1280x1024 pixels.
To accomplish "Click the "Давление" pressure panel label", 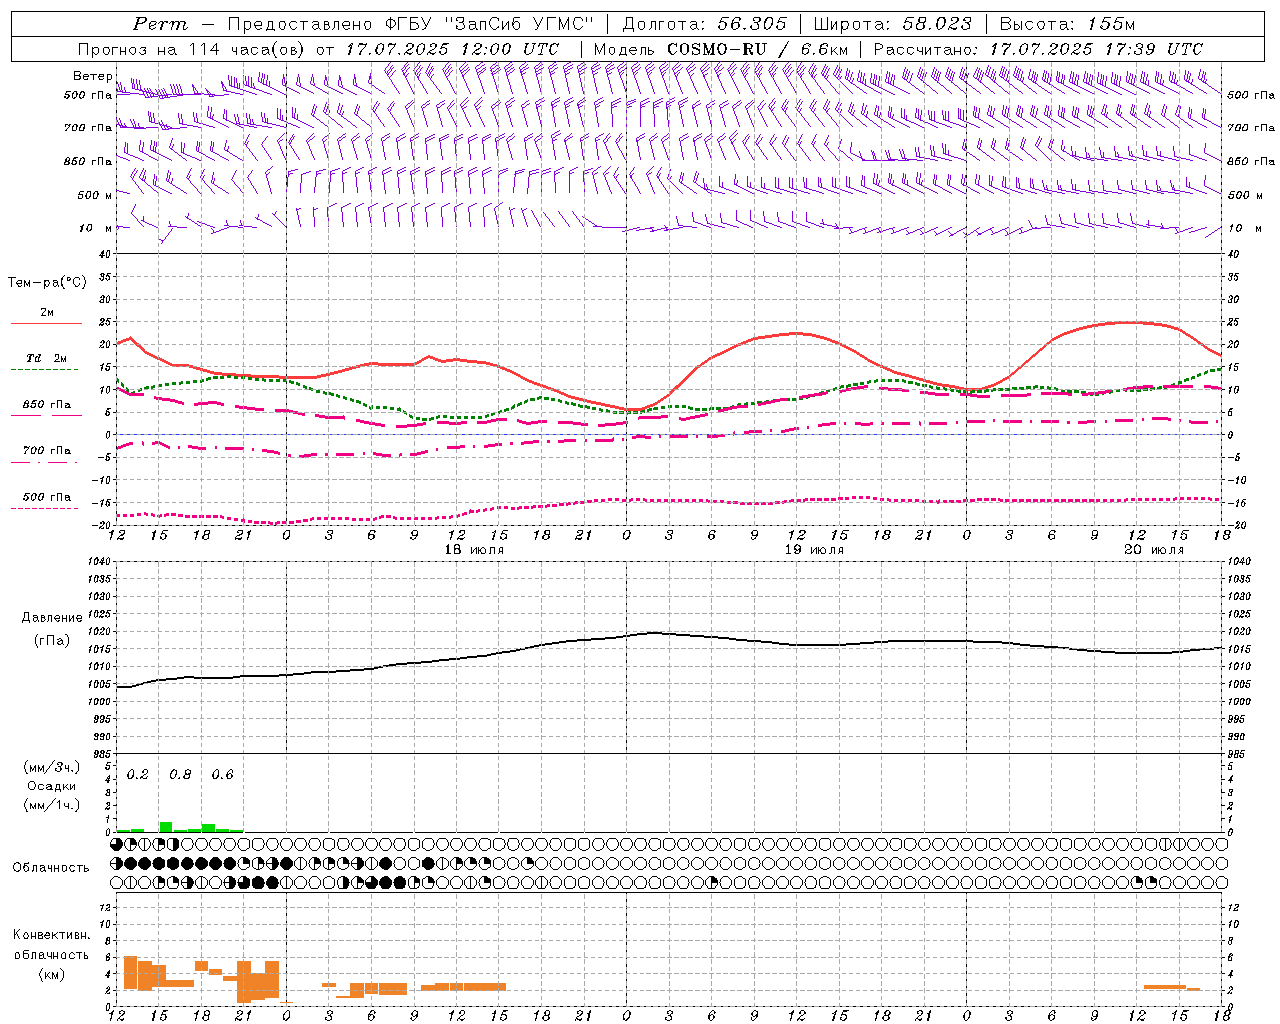I will (52, 618).
